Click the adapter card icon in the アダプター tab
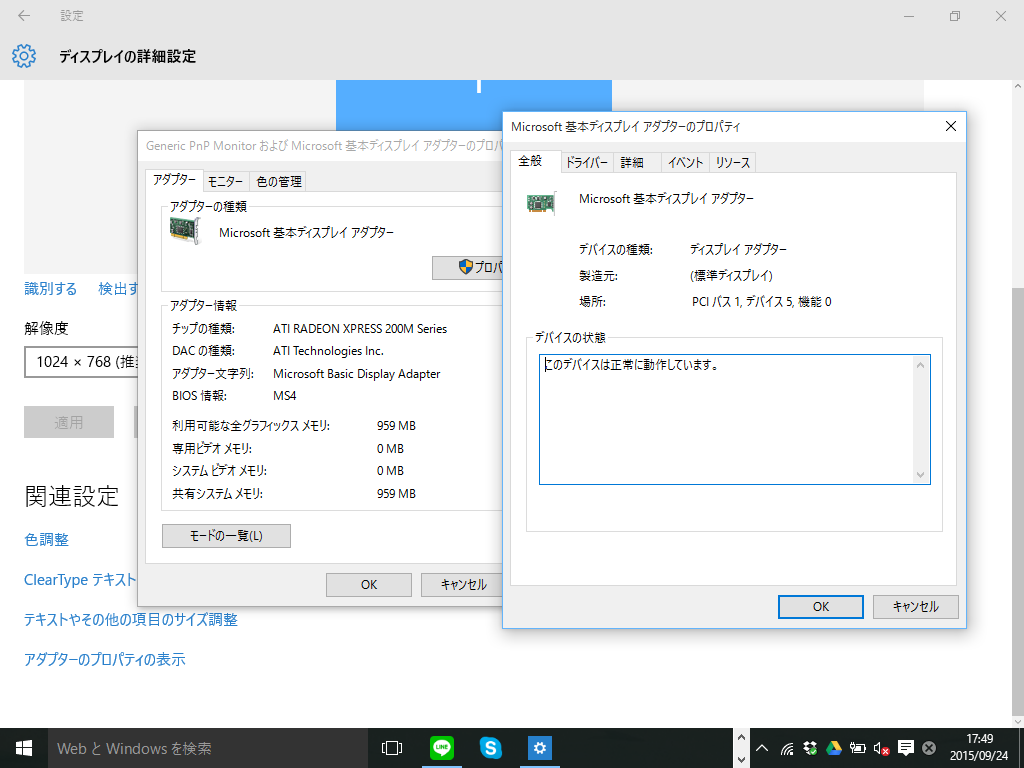Screen dimensions: 1024x768 (185, 231)
